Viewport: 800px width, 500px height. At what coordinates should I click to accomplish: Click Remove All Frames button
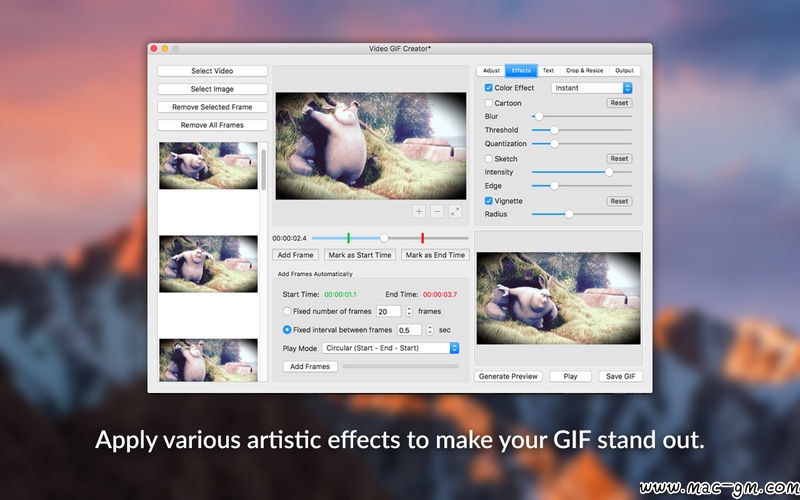[x=212, y=125]
